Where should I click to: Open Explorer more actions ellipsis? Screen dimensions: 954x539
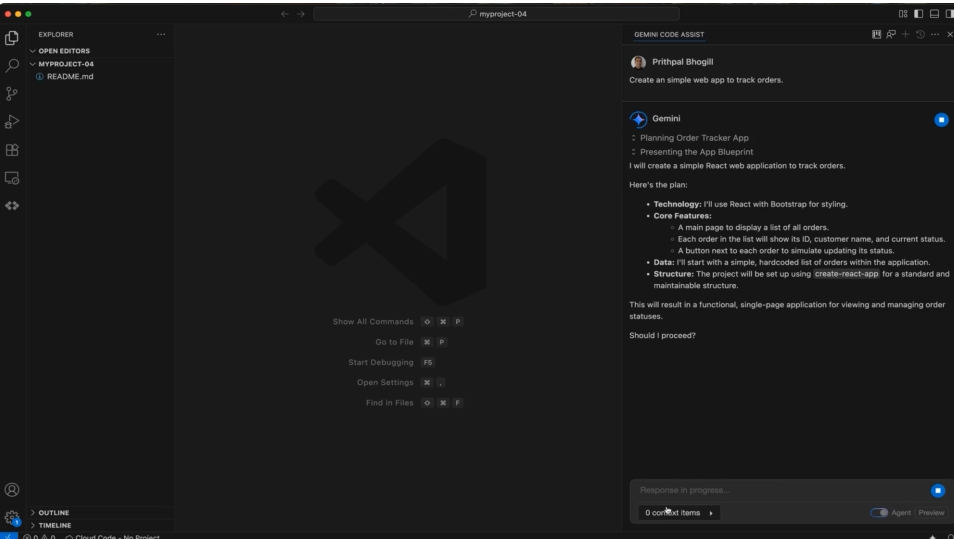161,35
